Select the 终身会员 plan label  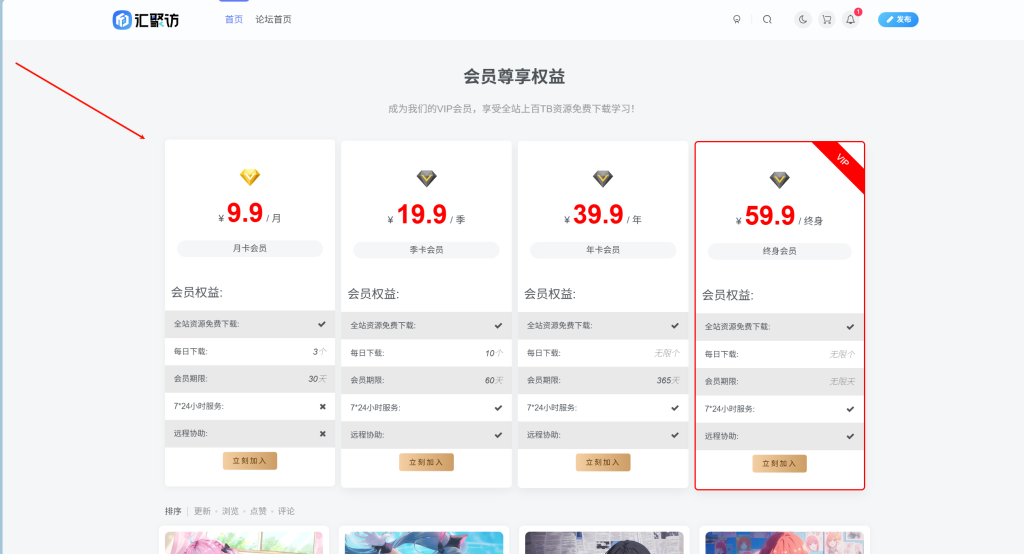[779, 251]
